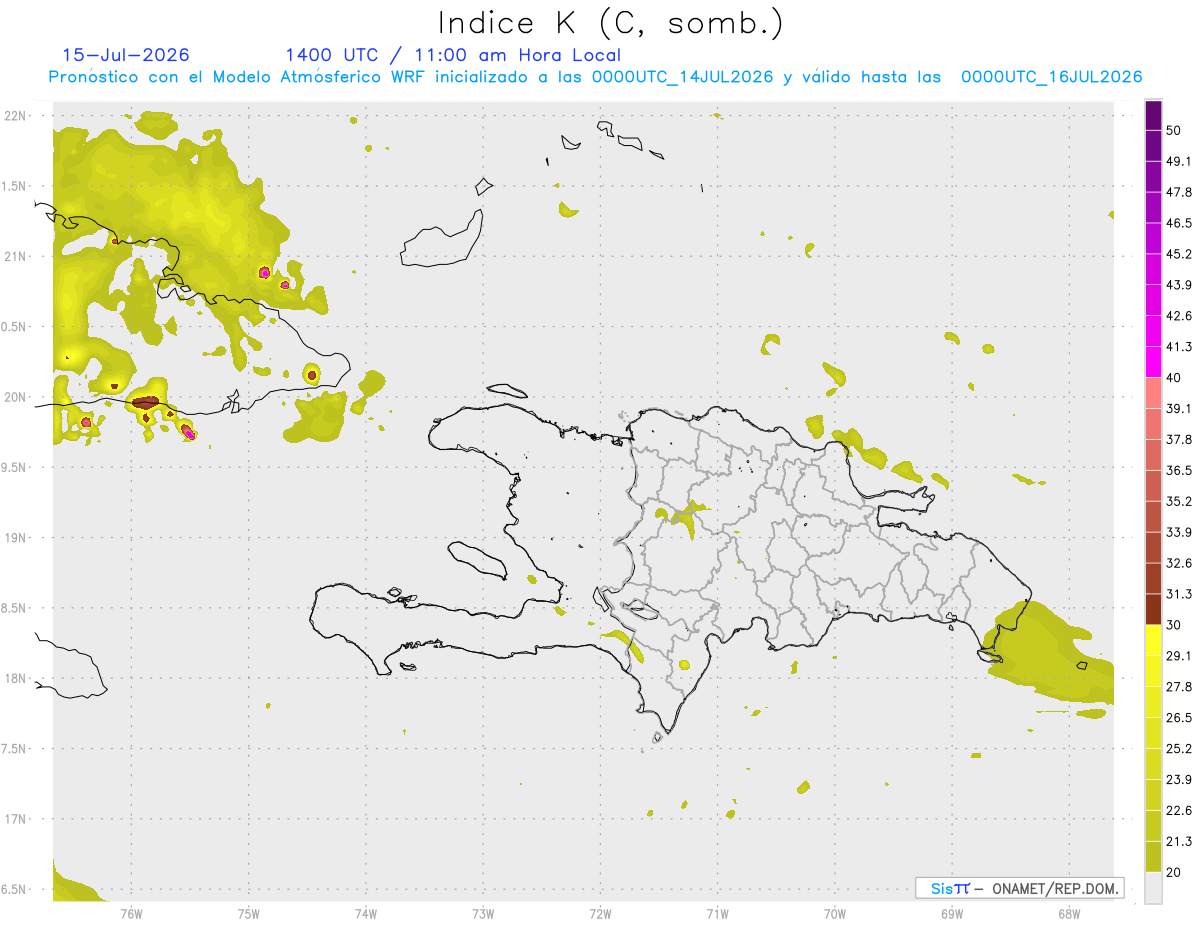Click the latitude label '18N'
The width and height of the screenshot is (1200, 927).
tap(14, 679)
